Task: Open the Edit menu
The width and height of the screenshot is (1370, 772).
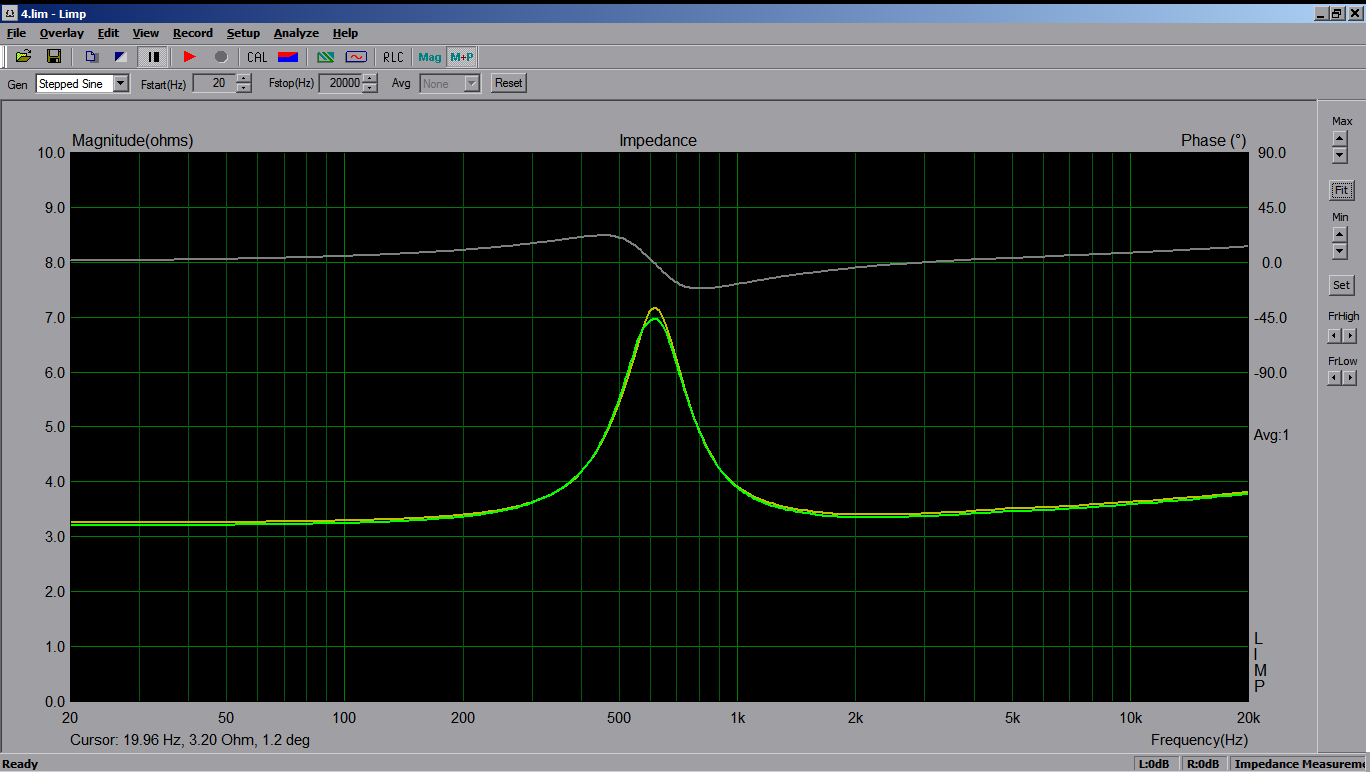Action: coord(108,33)
